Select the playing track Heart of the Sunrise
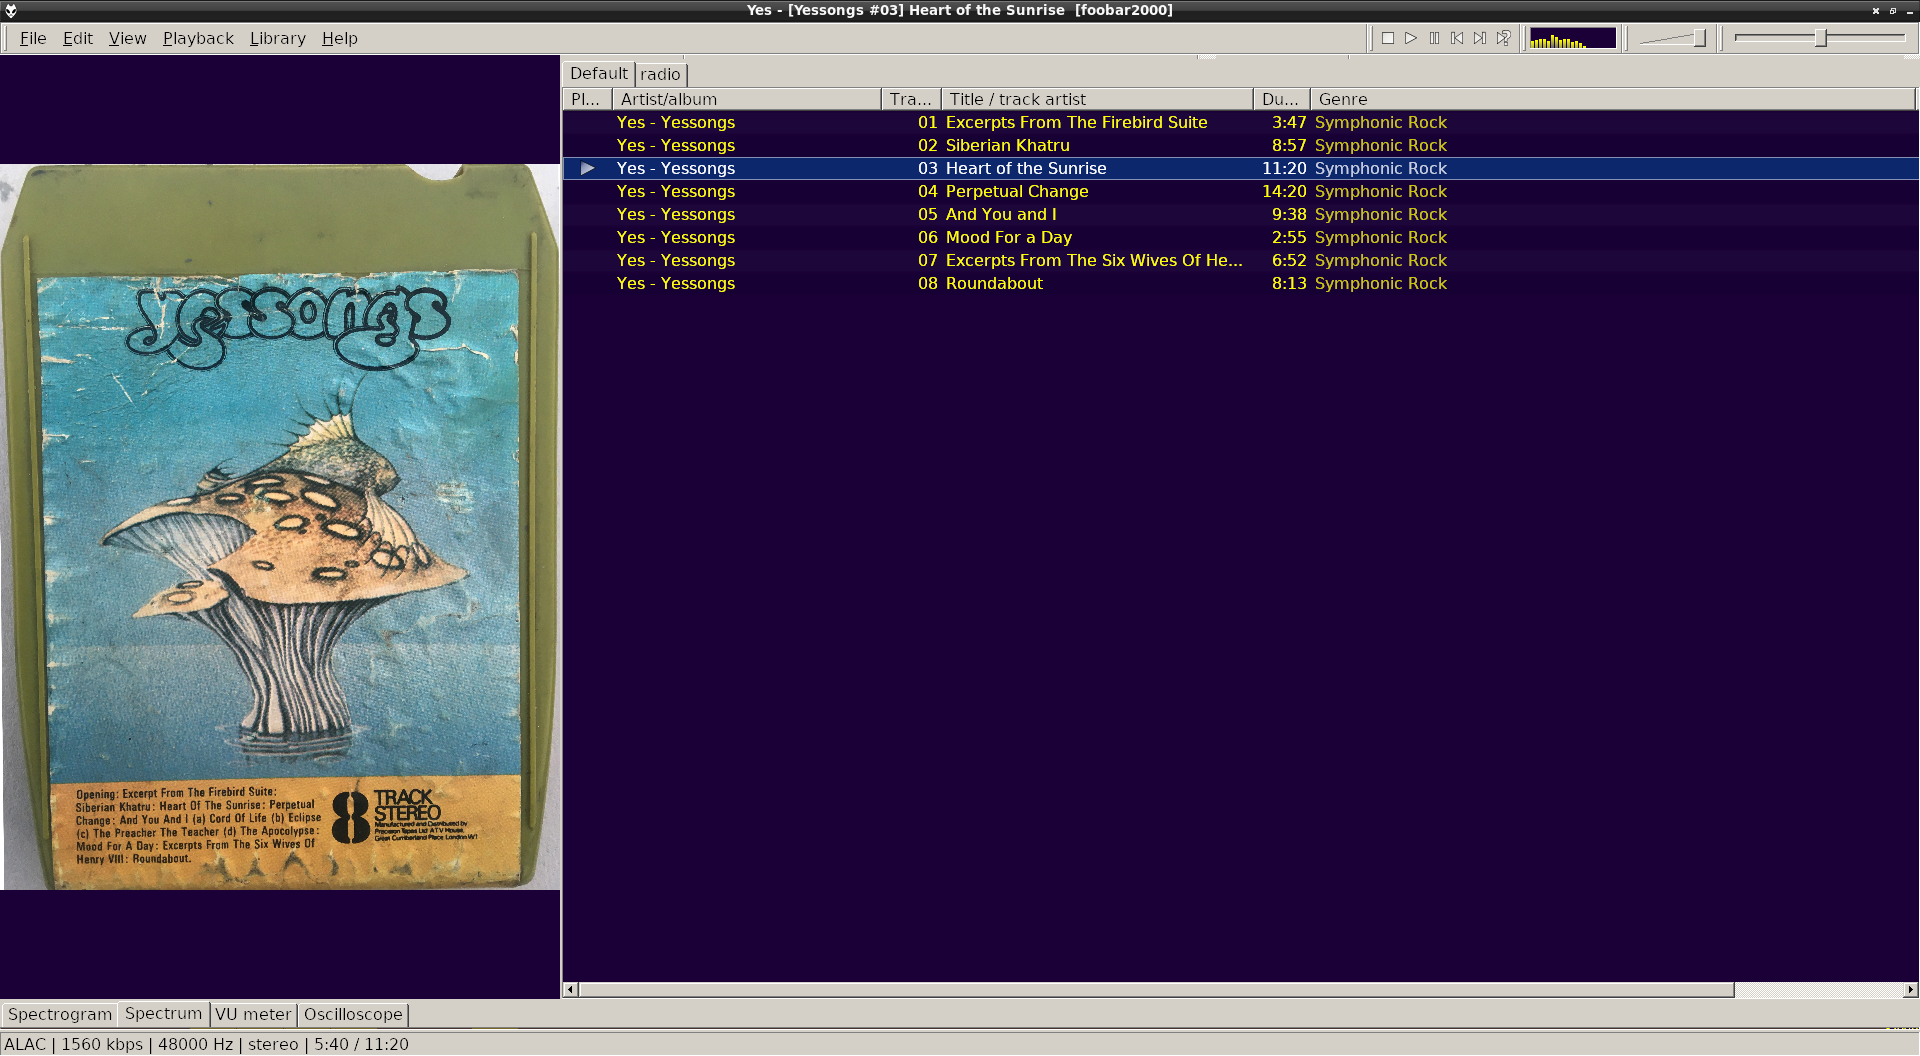 point(1240,168)
